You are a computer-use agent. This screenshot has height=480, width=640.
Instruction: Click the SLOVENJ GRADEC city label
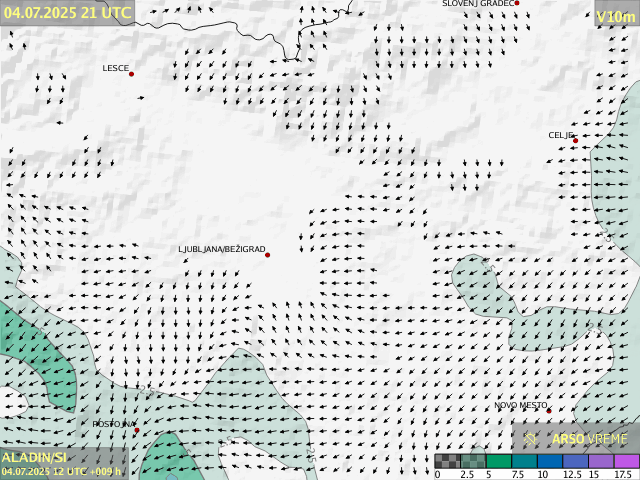click(x=478, y=3)
